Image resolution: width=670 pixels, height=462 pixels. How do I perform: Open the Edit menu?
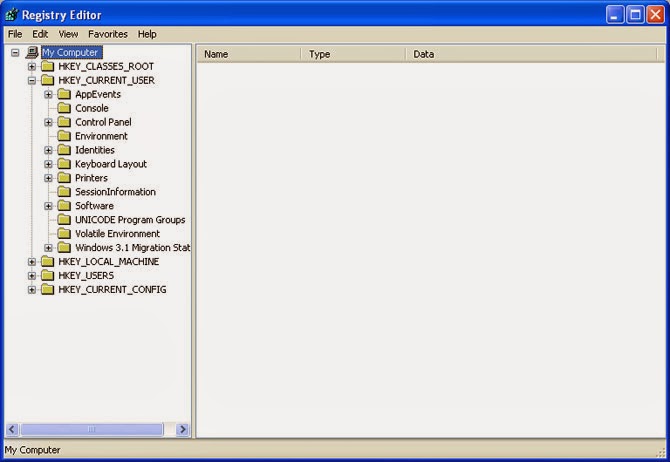click(40, 34)
